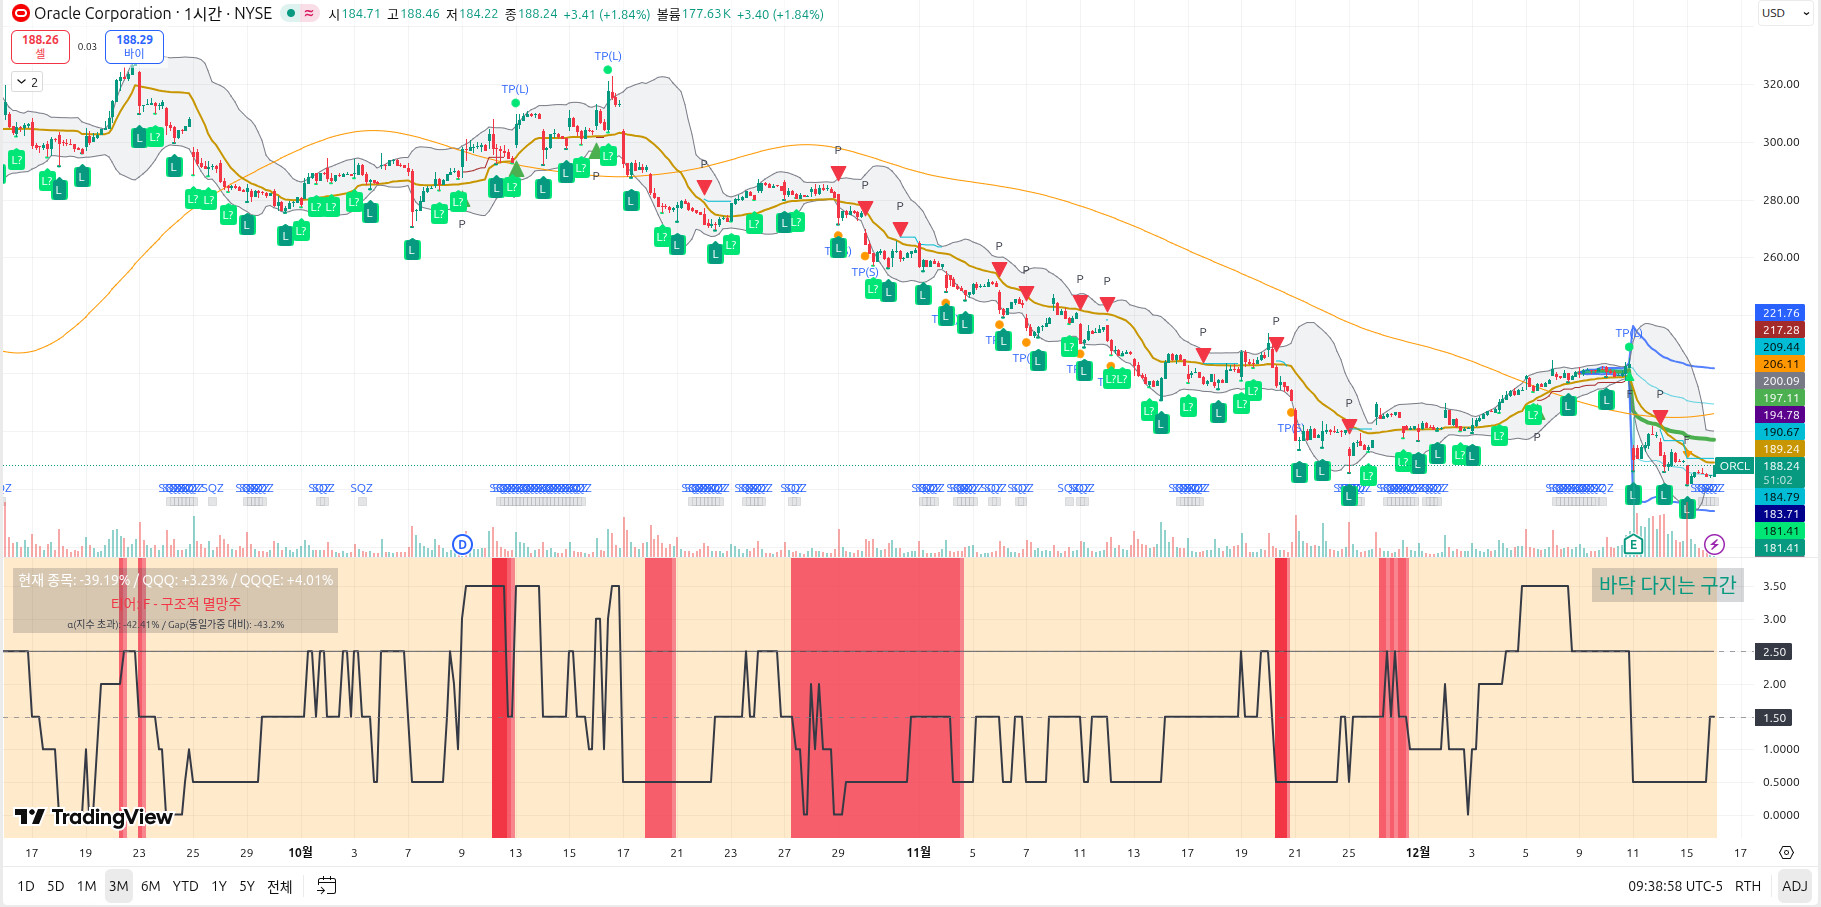
Task: Select the 1D time range
Action: pos(26,886)
